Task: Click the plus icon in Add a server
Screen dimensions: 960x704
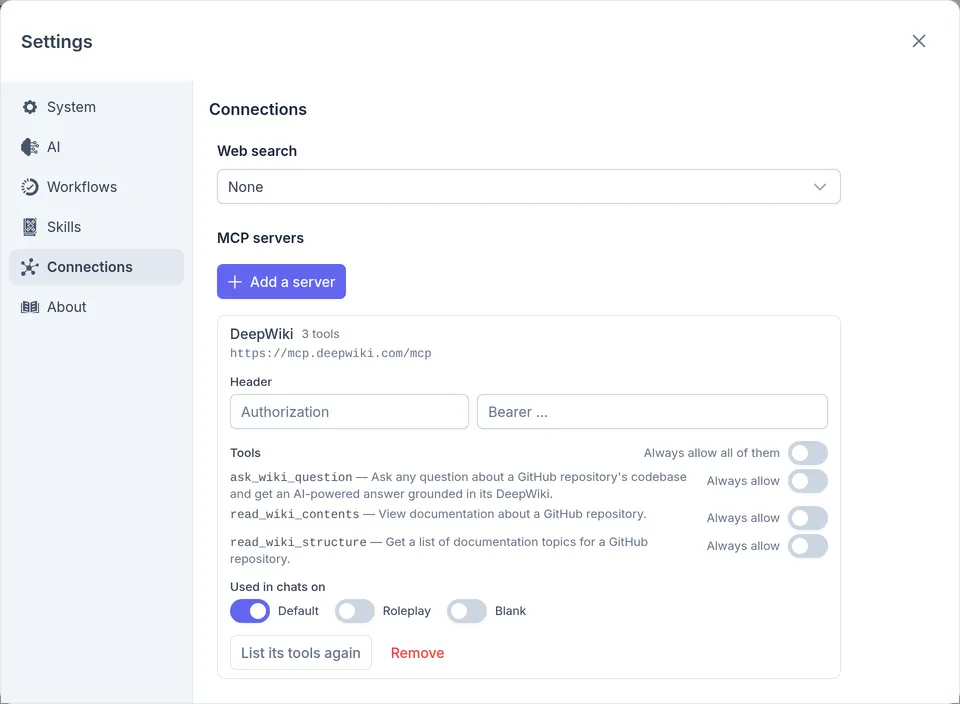Action: [234, 282]
